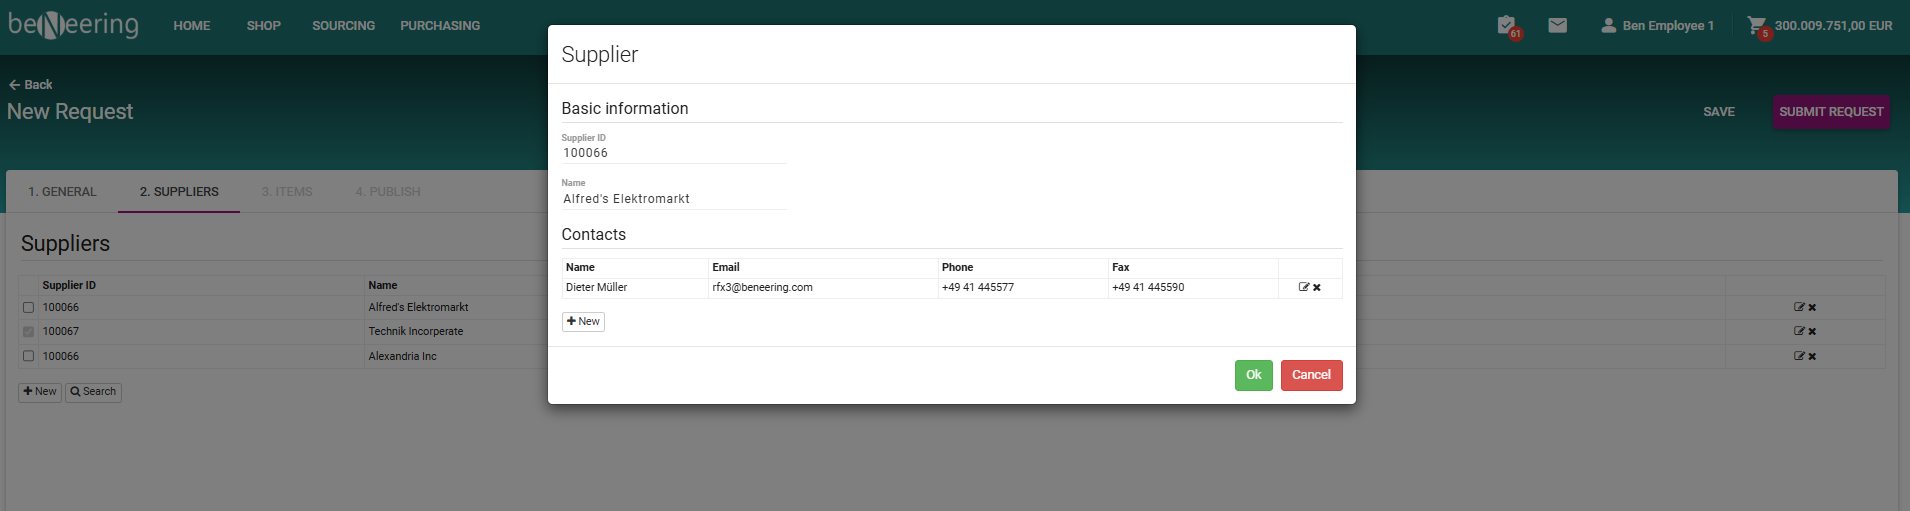Click the Supplier ID input field
Image resolution: width=1910 pixels, height=511 pixels.
click(x=673, y=153)
